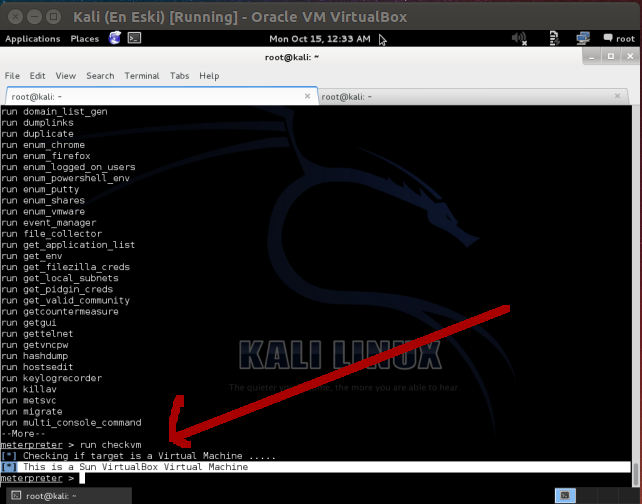642x504 pixels.
Task: Click the 'run multi_console_command' line
Action: [71, 422]
